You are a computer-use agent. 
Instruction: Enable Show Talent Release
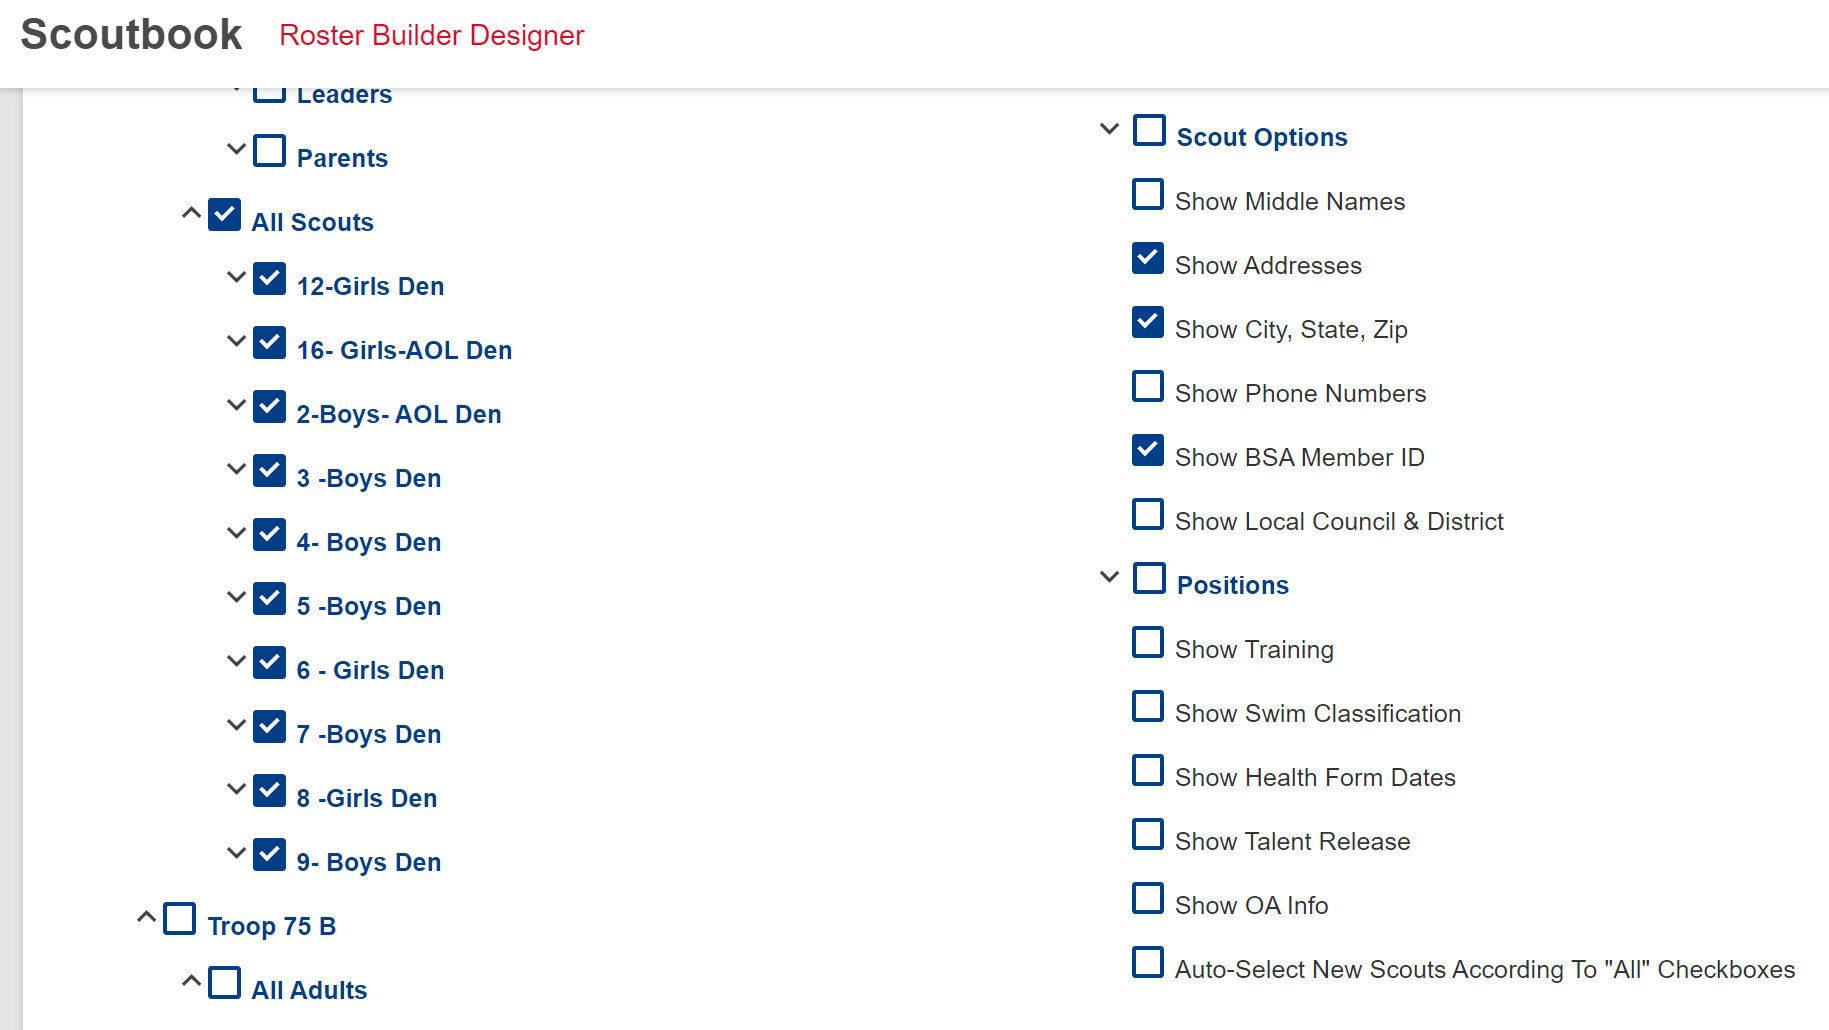point(1148,834)
